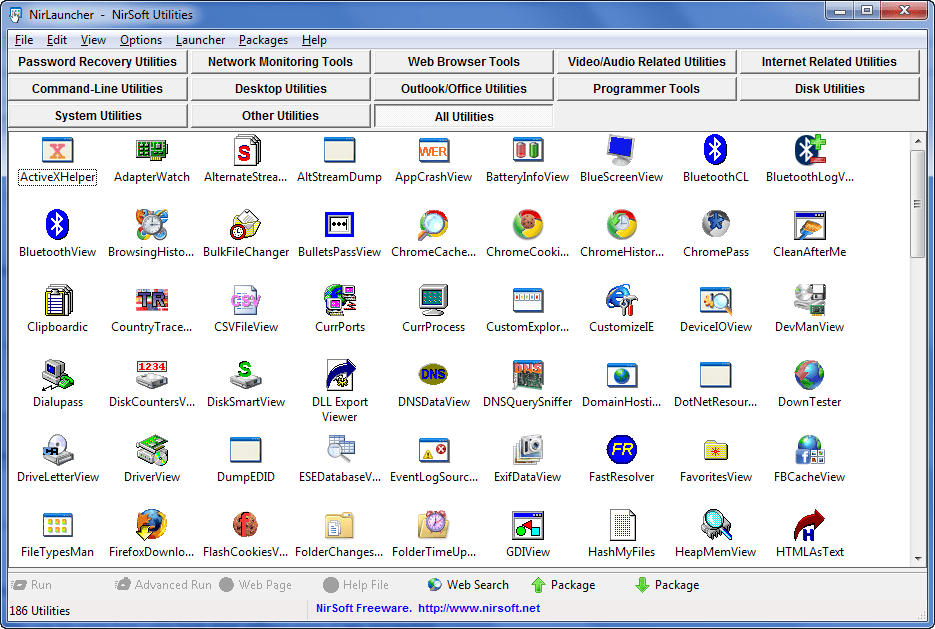Click the FastResolver FR icon

[x=621, y=450]
